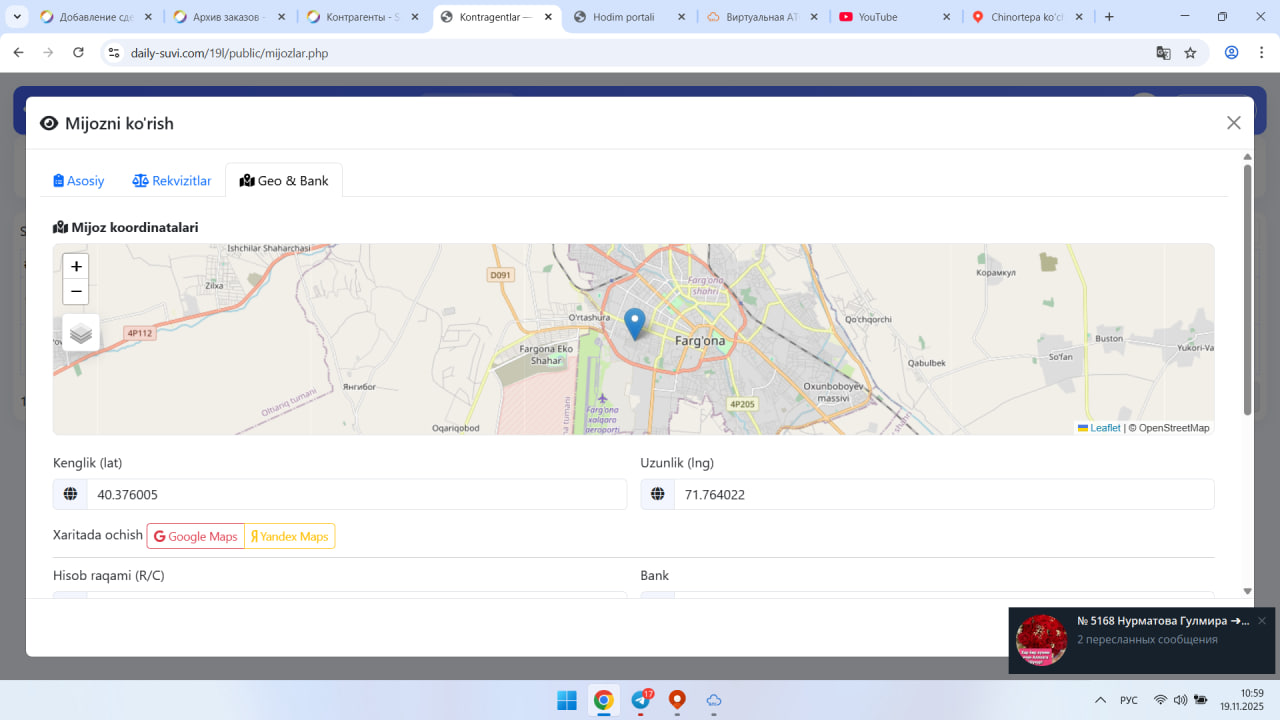This screenshot has width=1280, height=720.
Task: Click the globe icon beside the longitude field
Action: 658,494
